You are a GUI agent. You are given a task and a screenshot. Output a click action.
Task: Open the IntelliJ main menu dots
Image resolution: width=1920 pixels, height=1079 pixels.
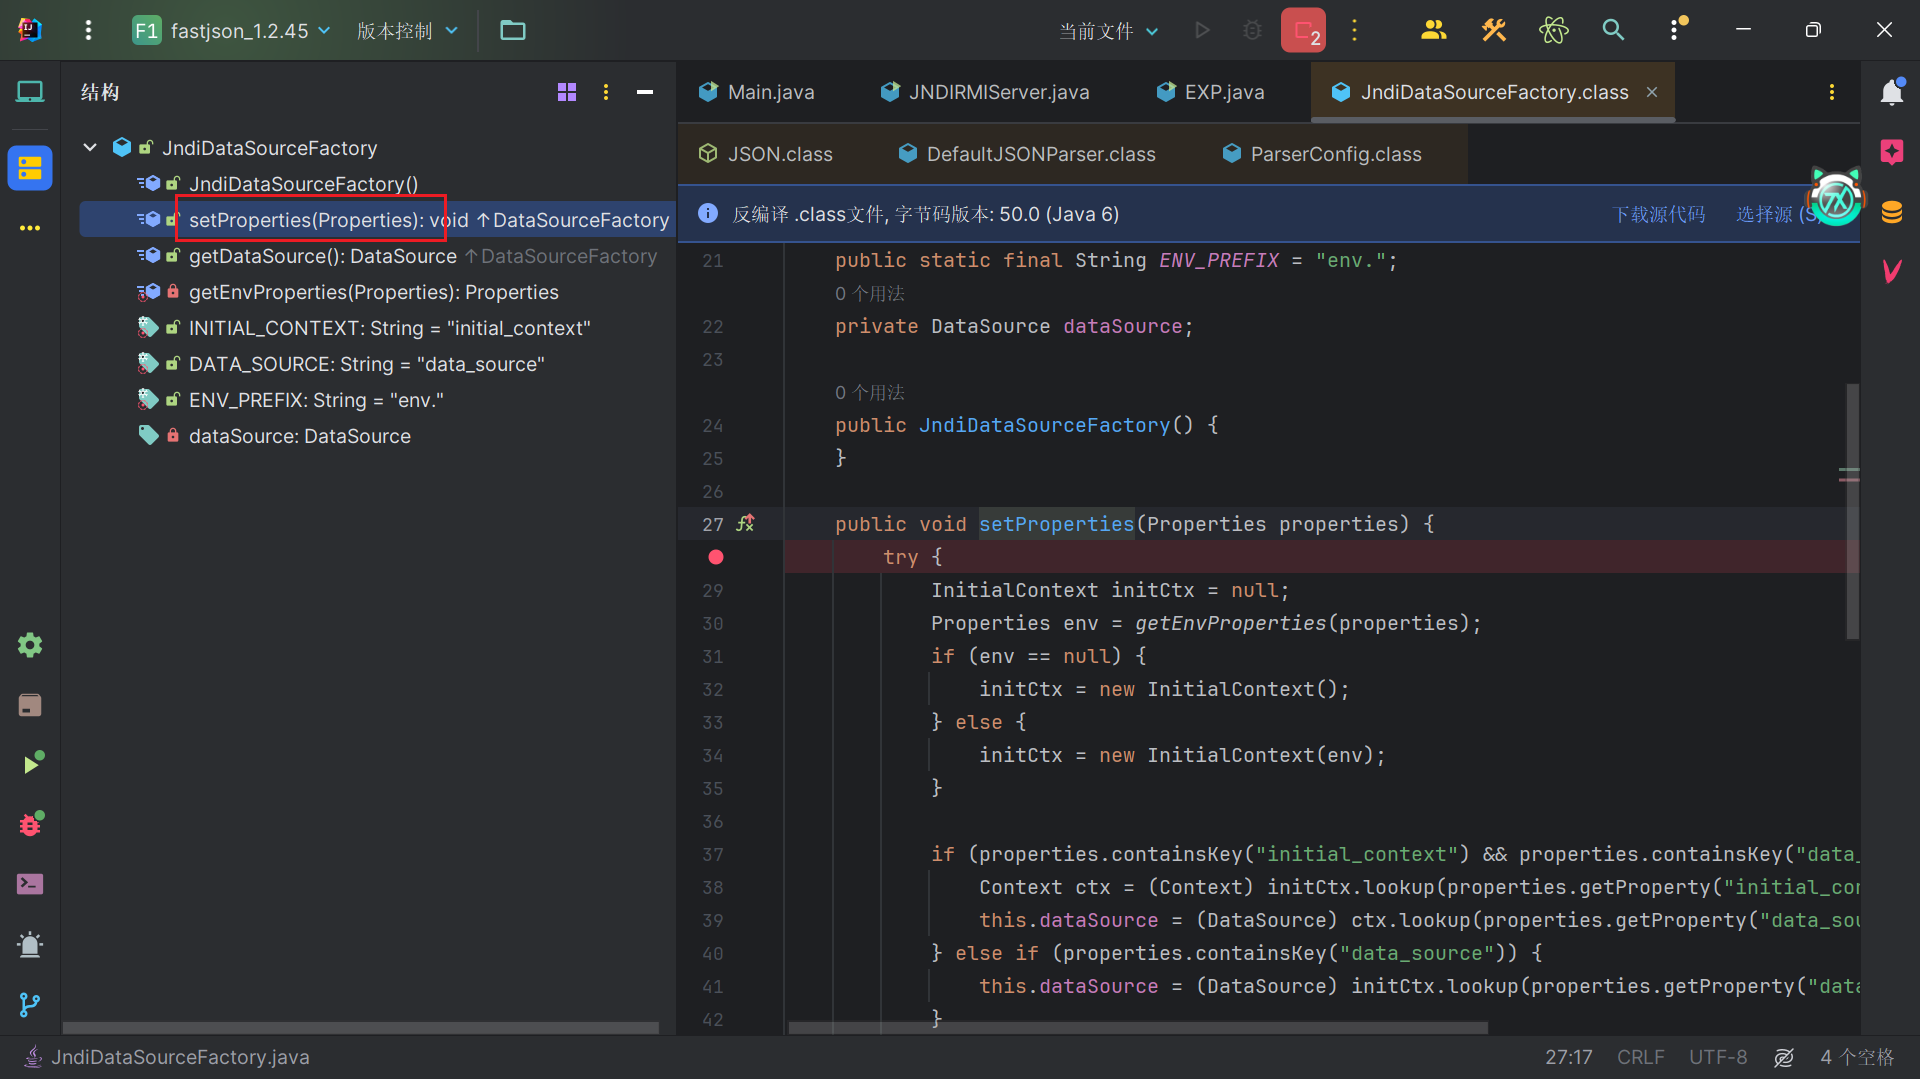(88, 30)
